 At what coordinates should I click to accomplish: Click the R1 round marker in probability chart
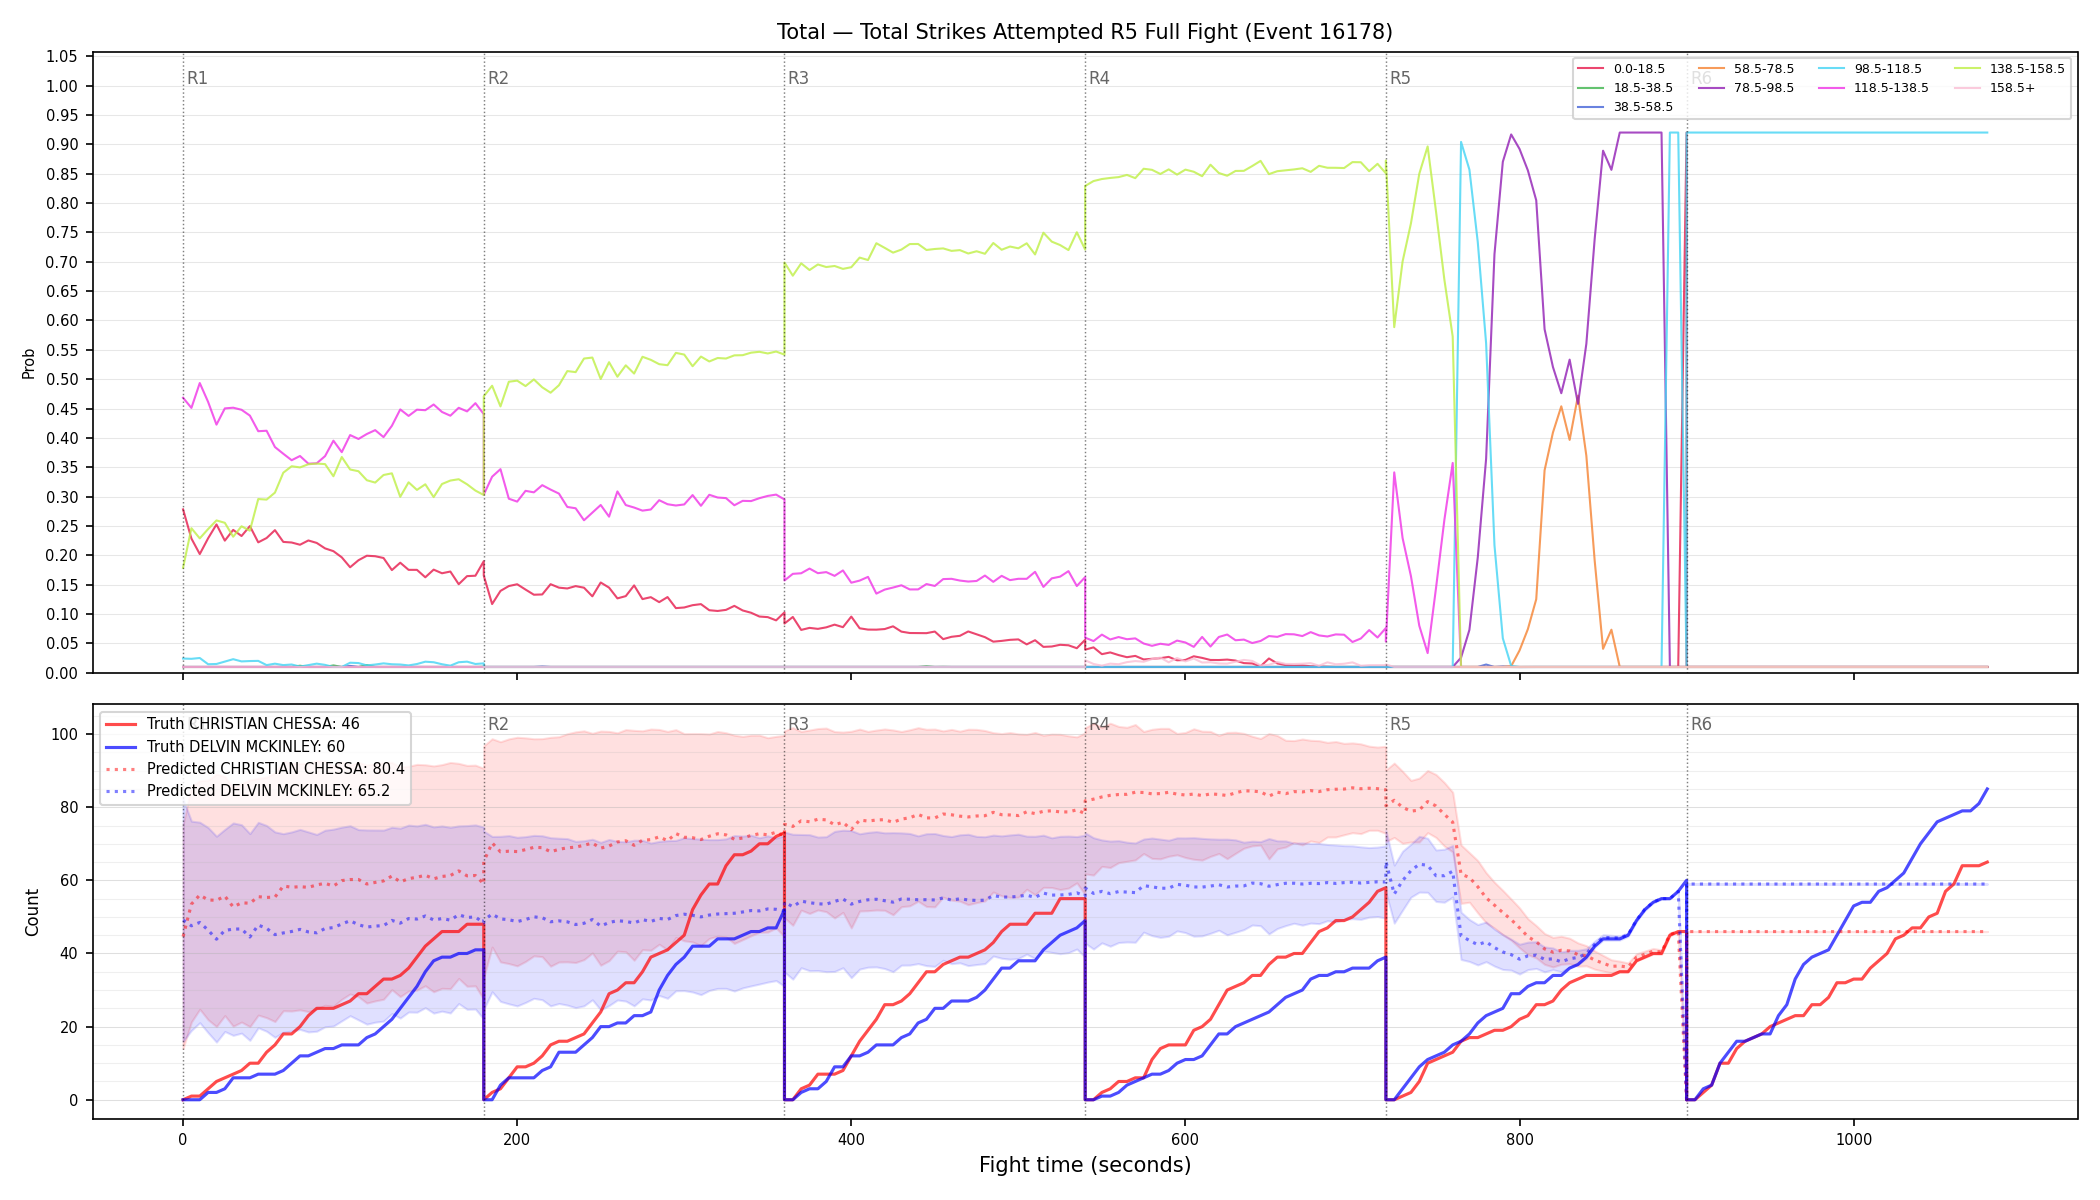(x=197, y=78)
